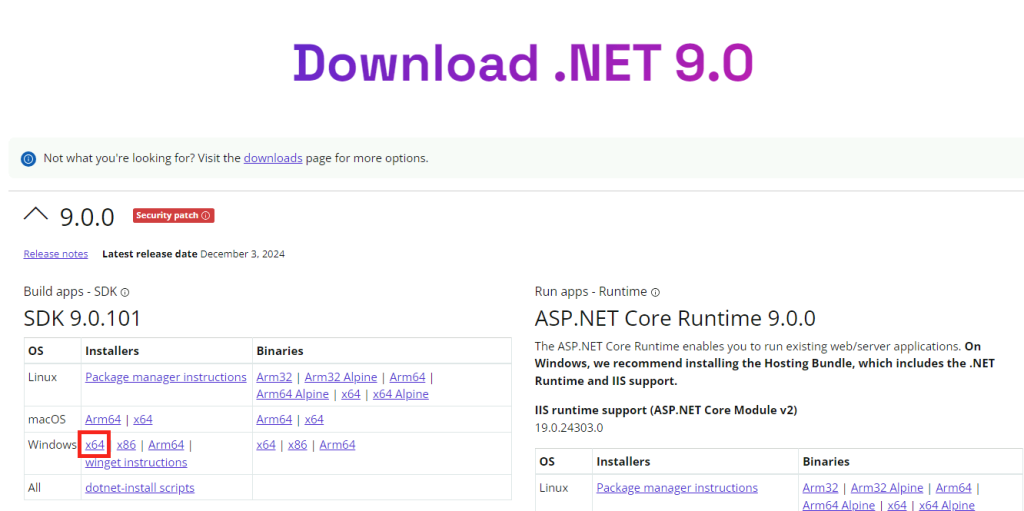Click the 'Linux' row label in Runtime table

coord(554,488)
